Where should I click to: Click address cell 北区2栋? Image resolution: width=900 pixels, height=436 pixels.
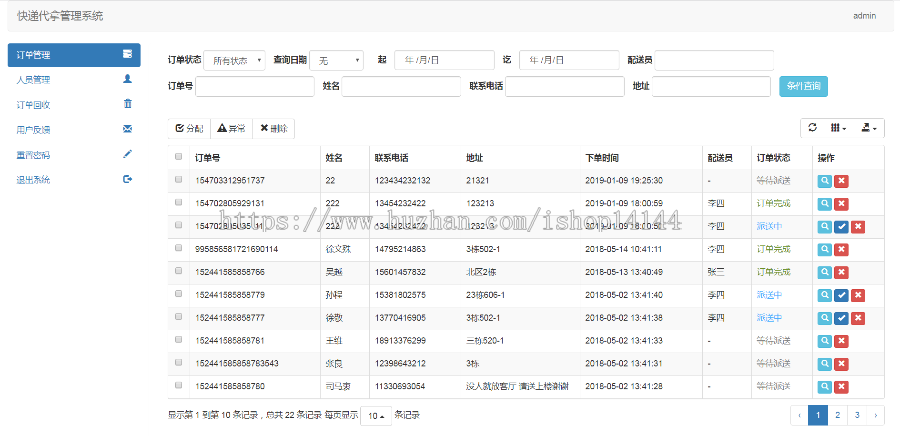click(481, 272)
